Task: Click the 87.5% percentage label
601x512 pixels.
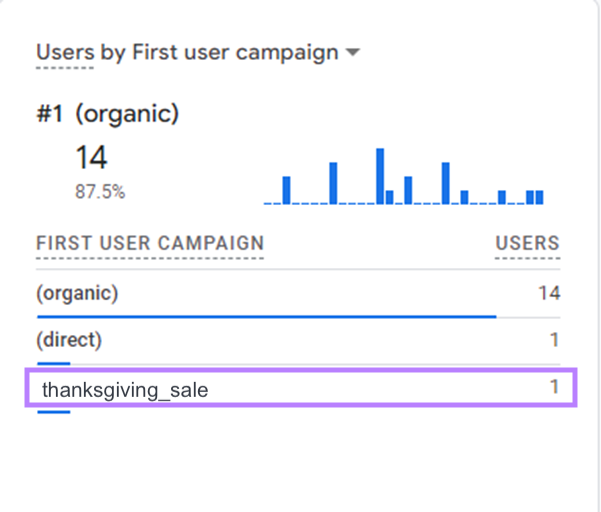Action: pyautogui.click(x=100, y=191)
